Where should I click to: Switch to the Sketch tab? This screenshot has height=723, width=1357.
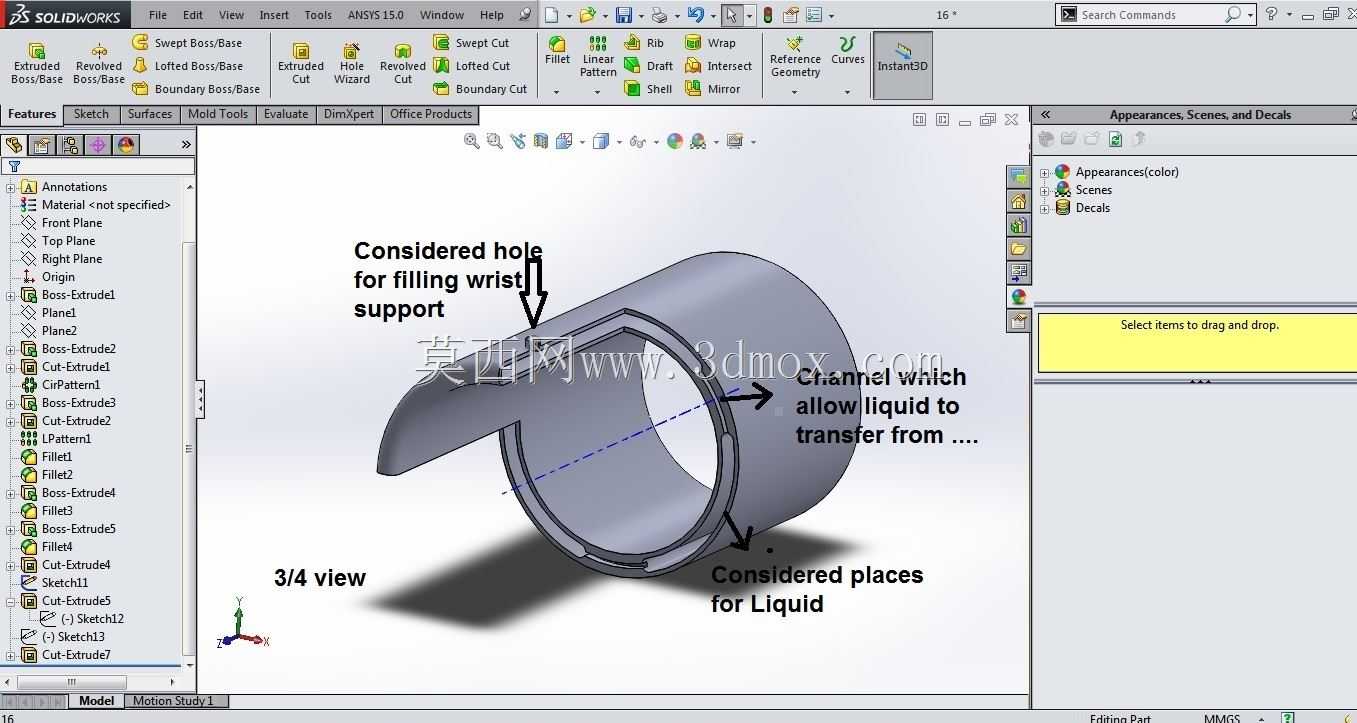tap(91, 114)
